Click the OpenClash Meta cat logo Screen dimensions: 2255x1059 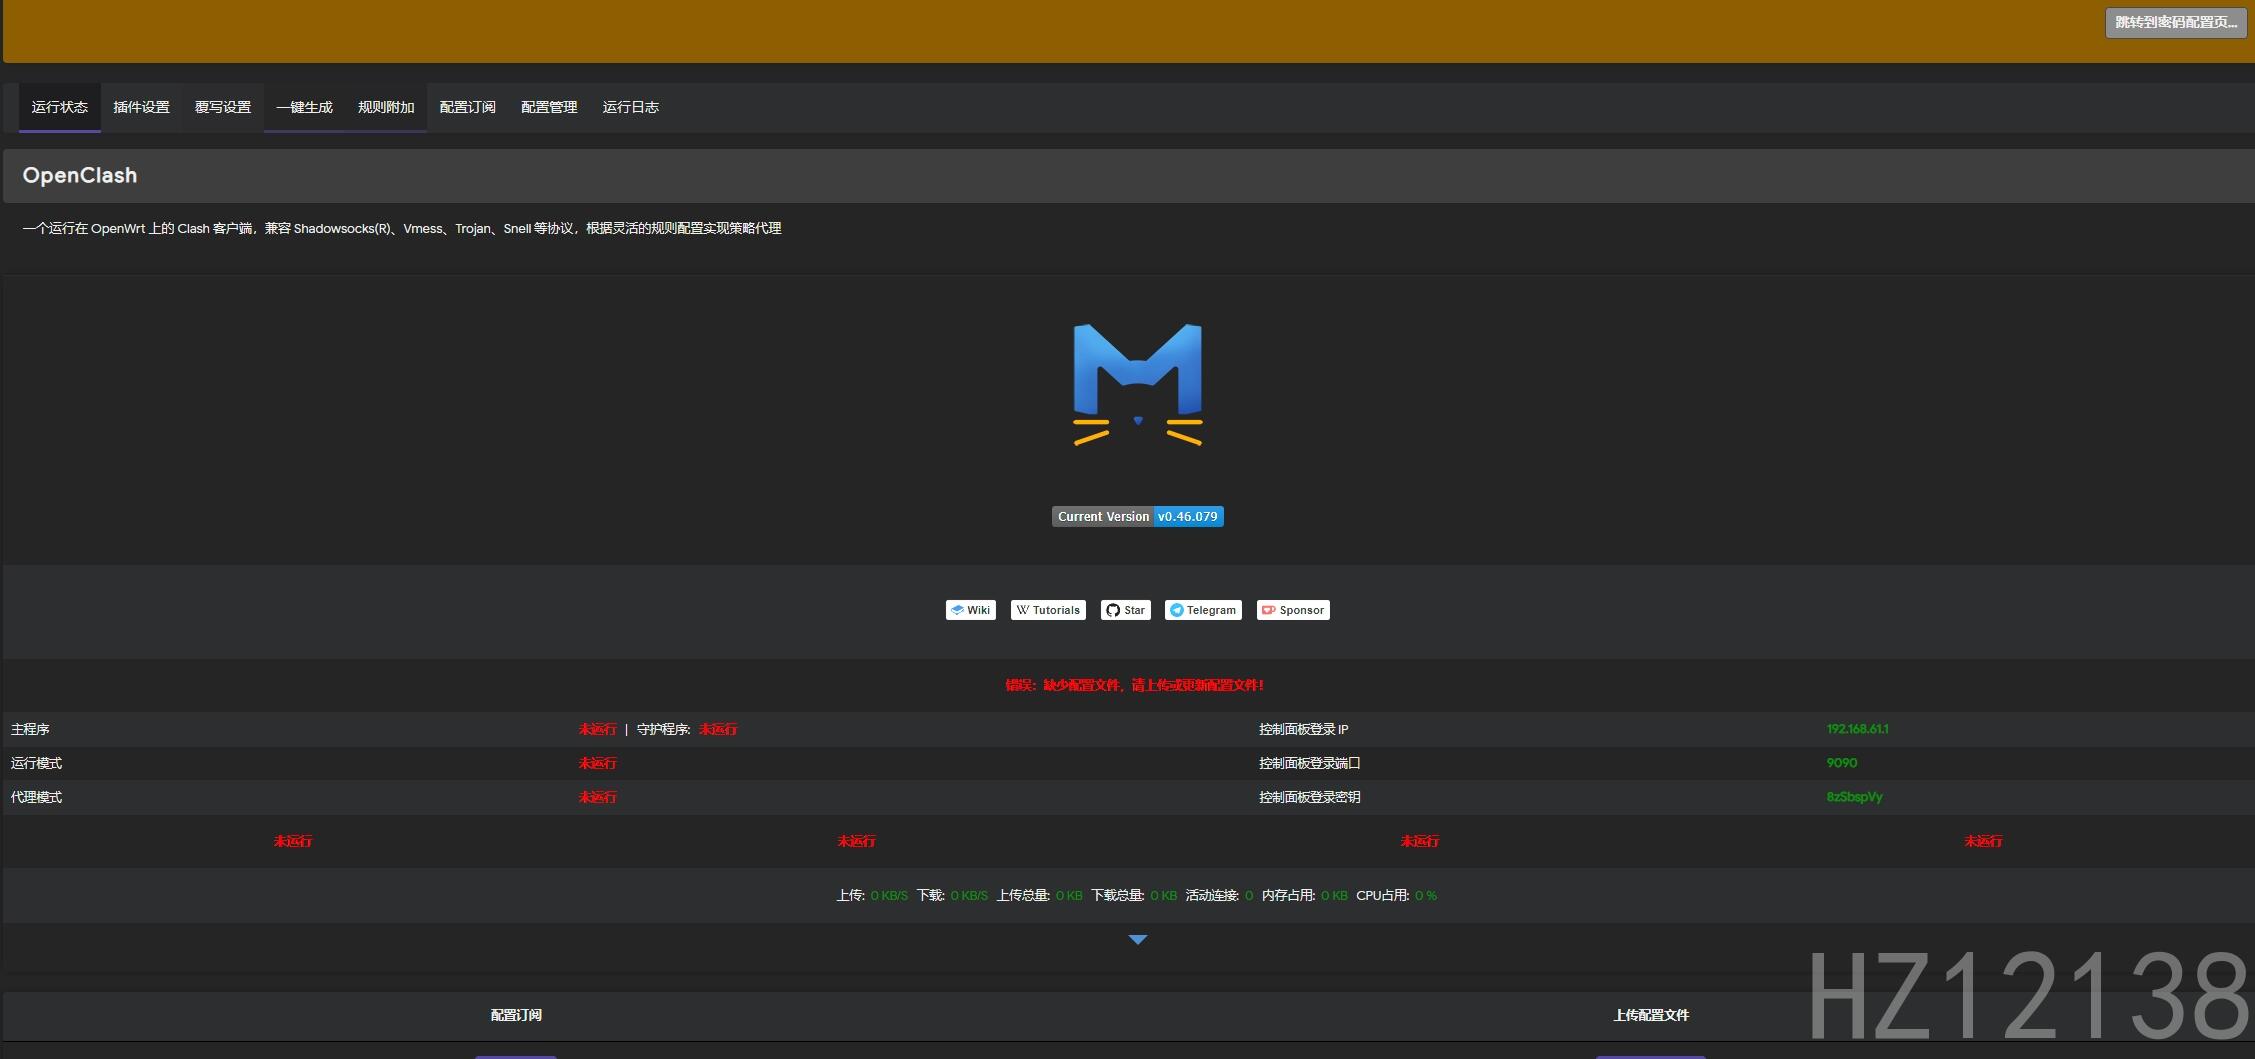coord(1137,384)
